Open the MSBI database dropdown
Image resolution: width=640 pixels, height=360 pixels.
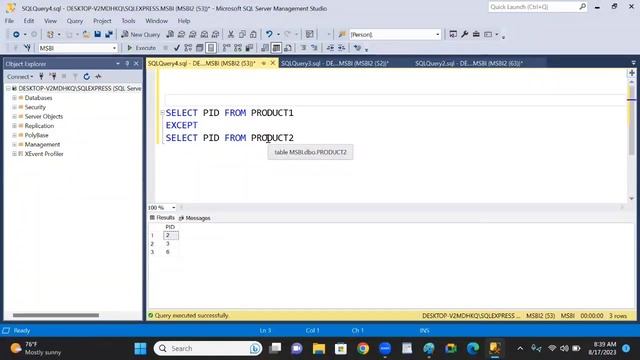tap(114, 48)
